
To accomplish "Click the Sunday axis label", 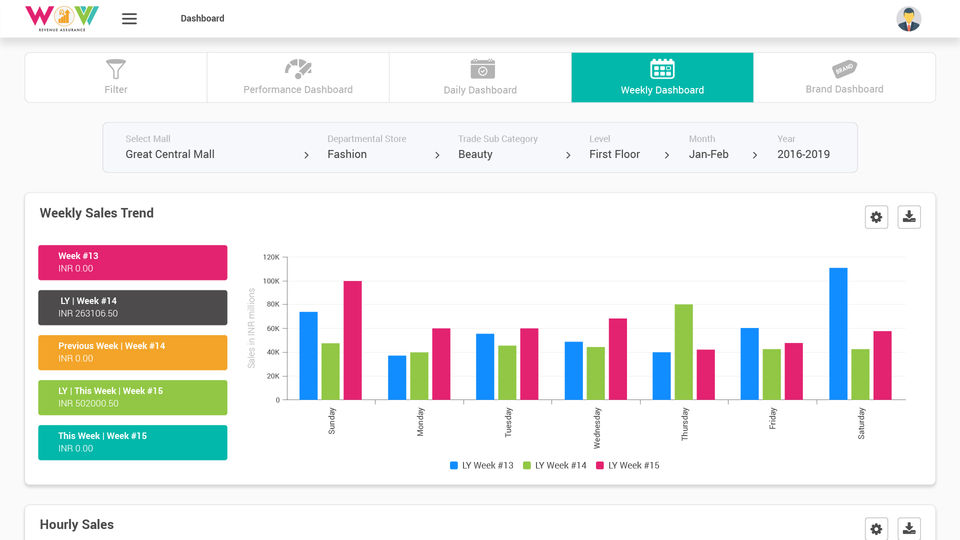I will click(x=332, y=421).
